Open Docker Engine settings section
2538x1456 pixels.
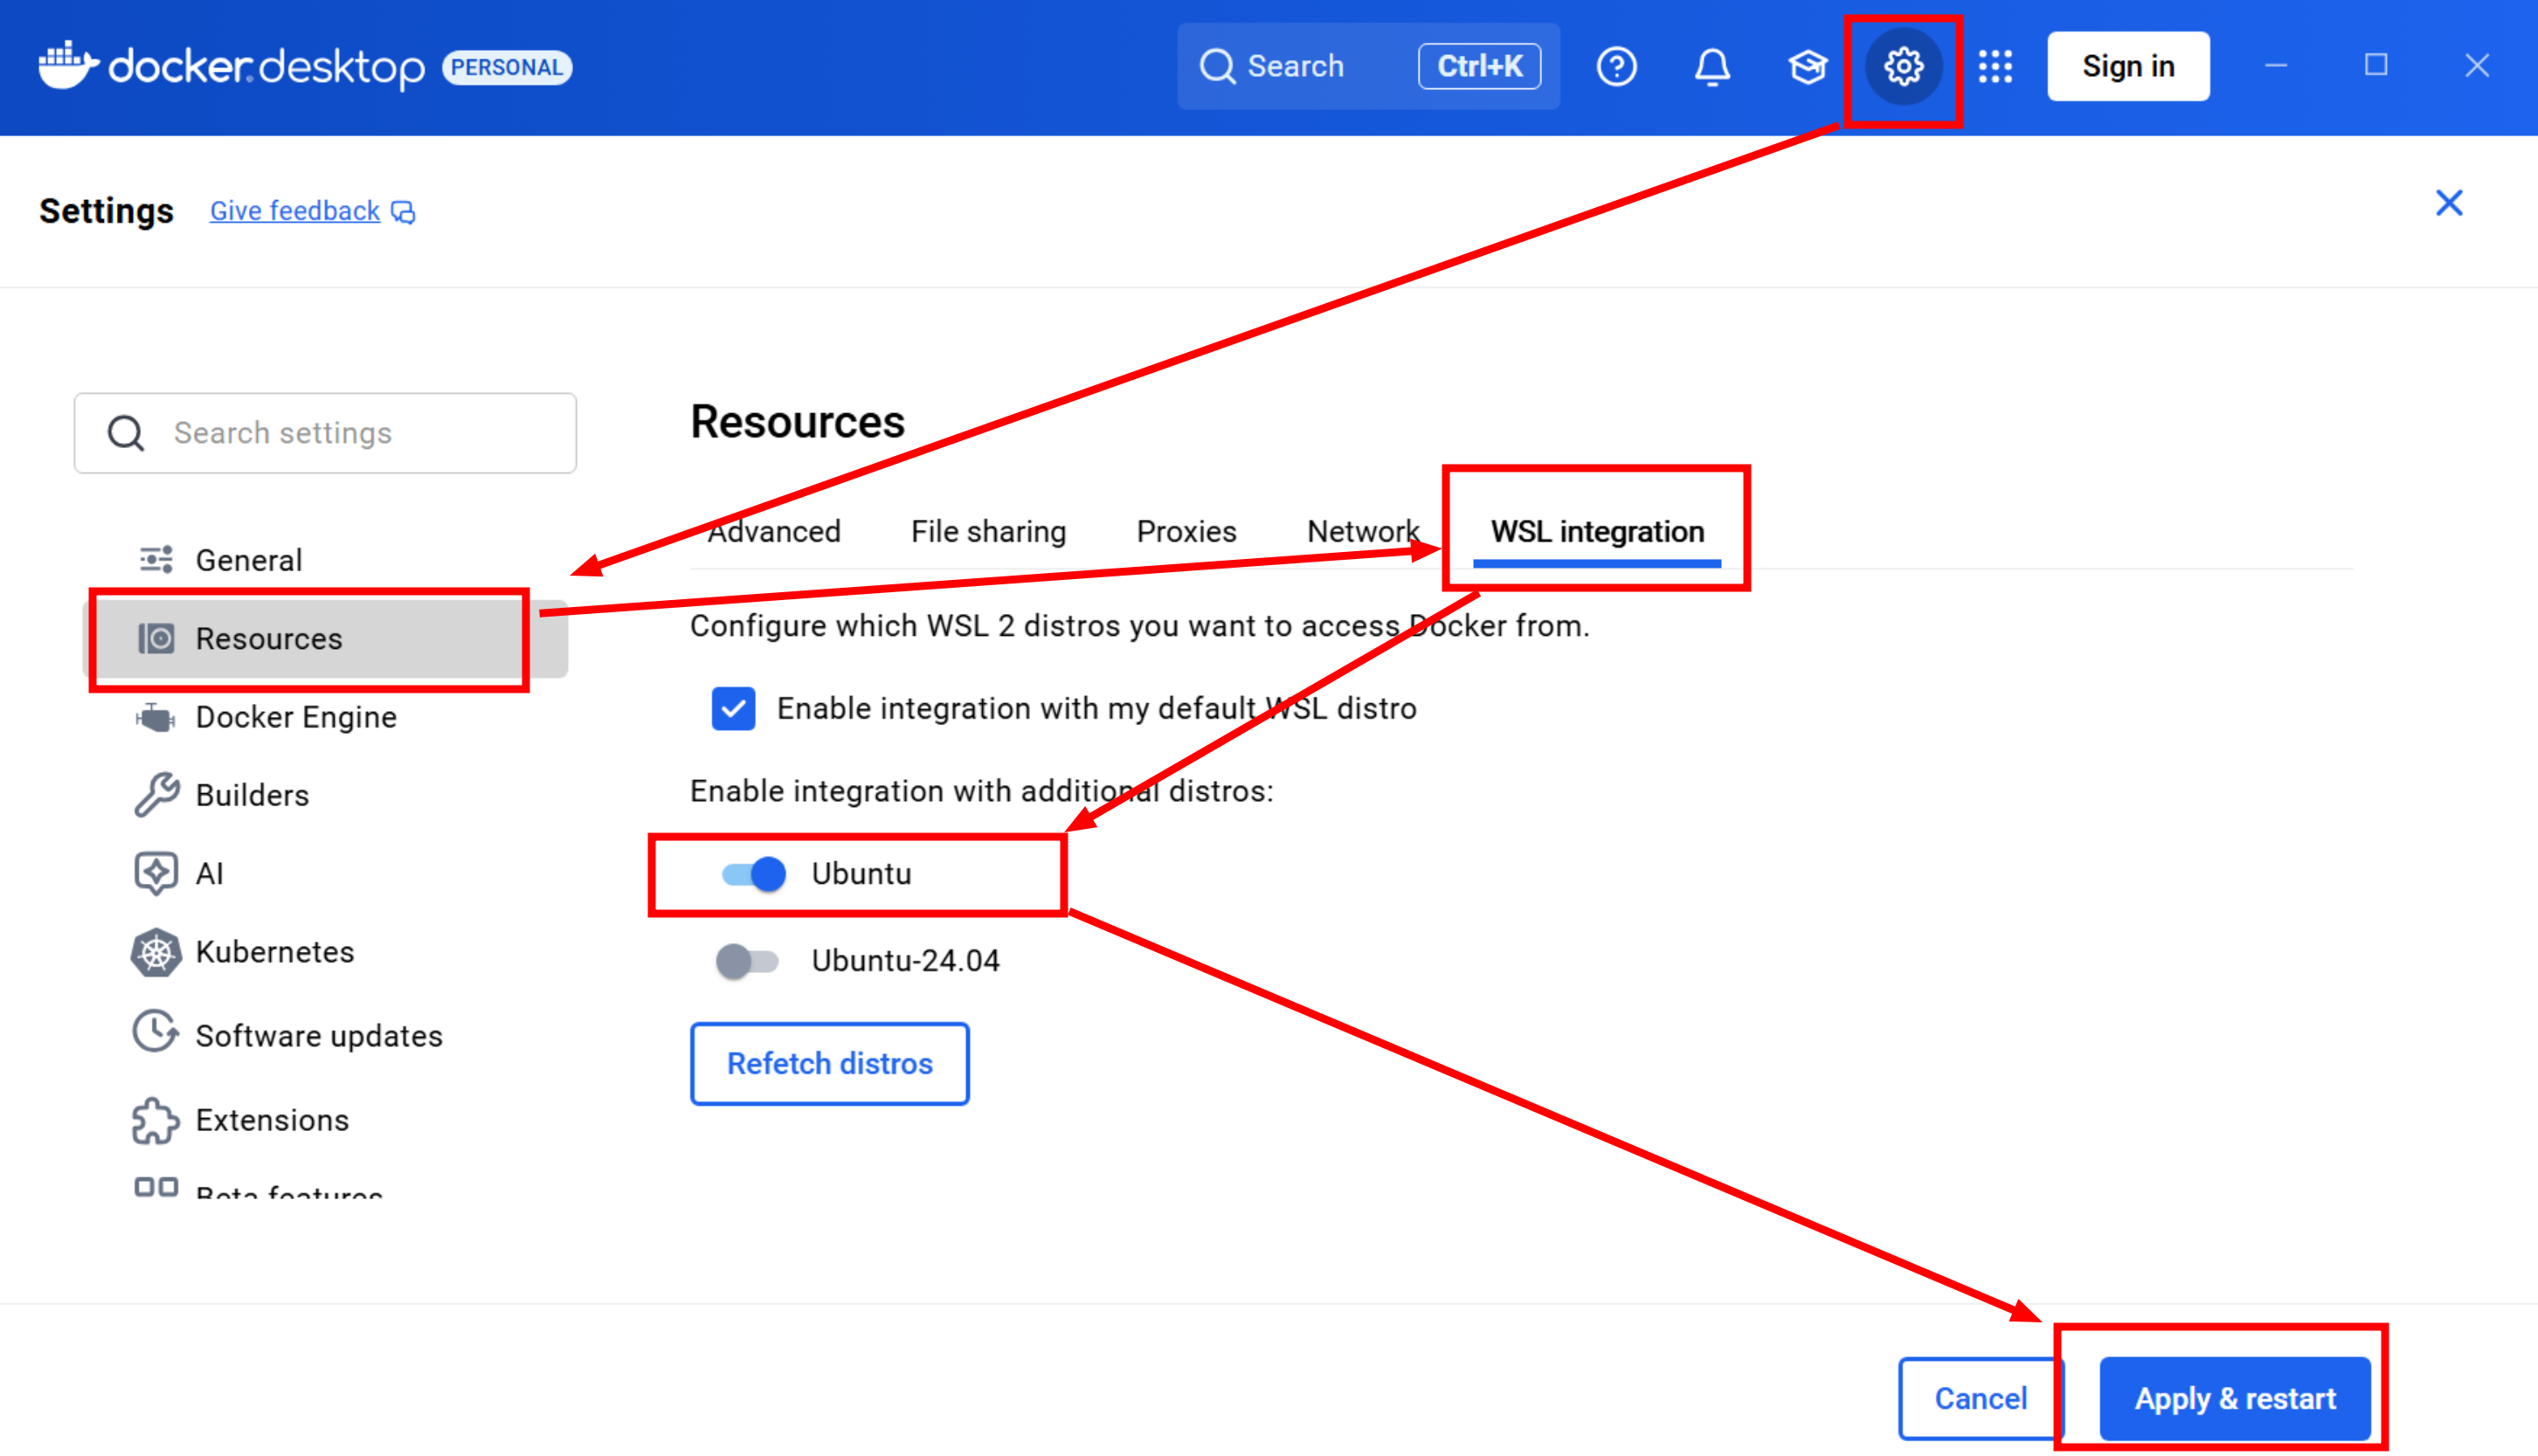(295, 717)
